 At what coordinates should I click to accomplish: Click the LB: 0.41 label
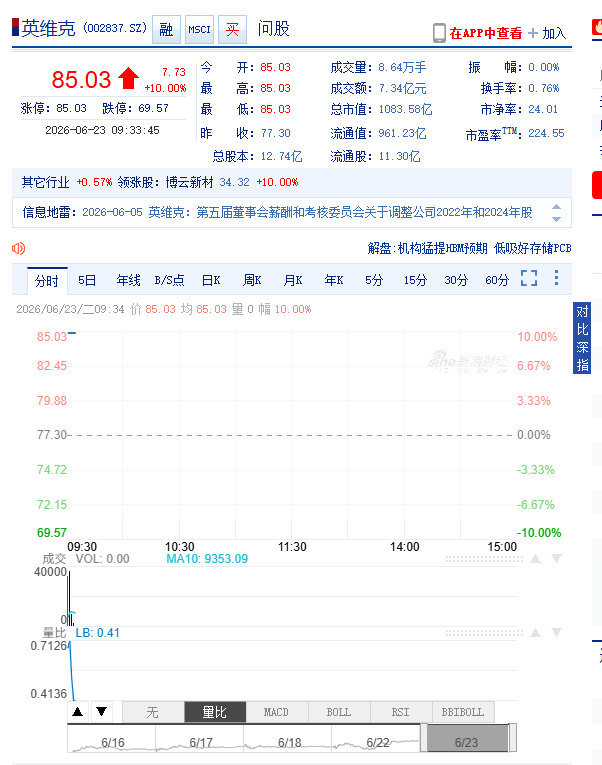[98, 633]
